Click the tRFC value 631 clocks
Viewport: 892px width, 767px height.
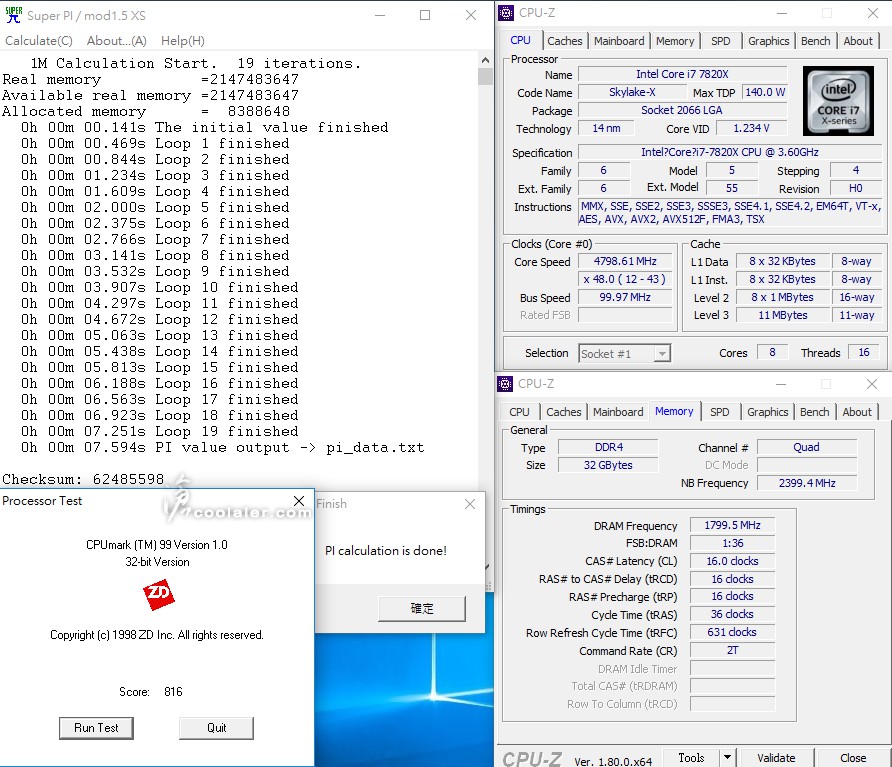click(732, 632)
